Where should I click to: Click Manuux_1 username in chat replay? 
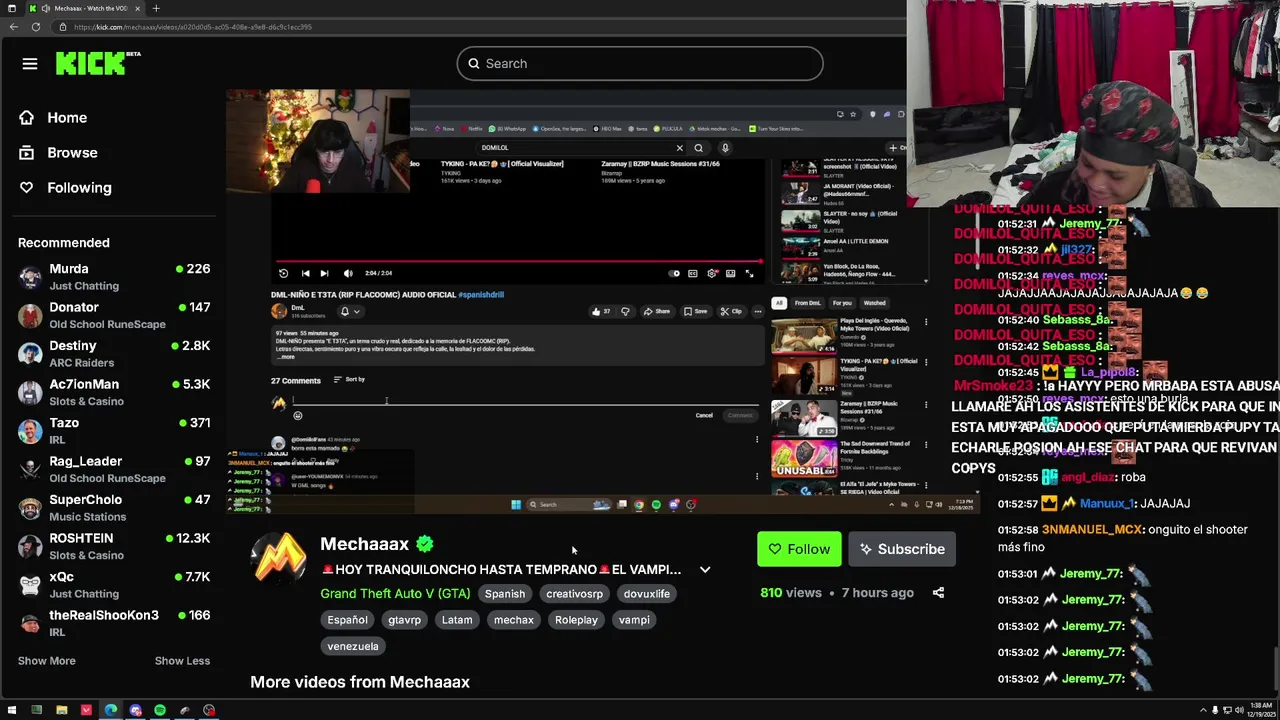click(x=1107, y=504)
